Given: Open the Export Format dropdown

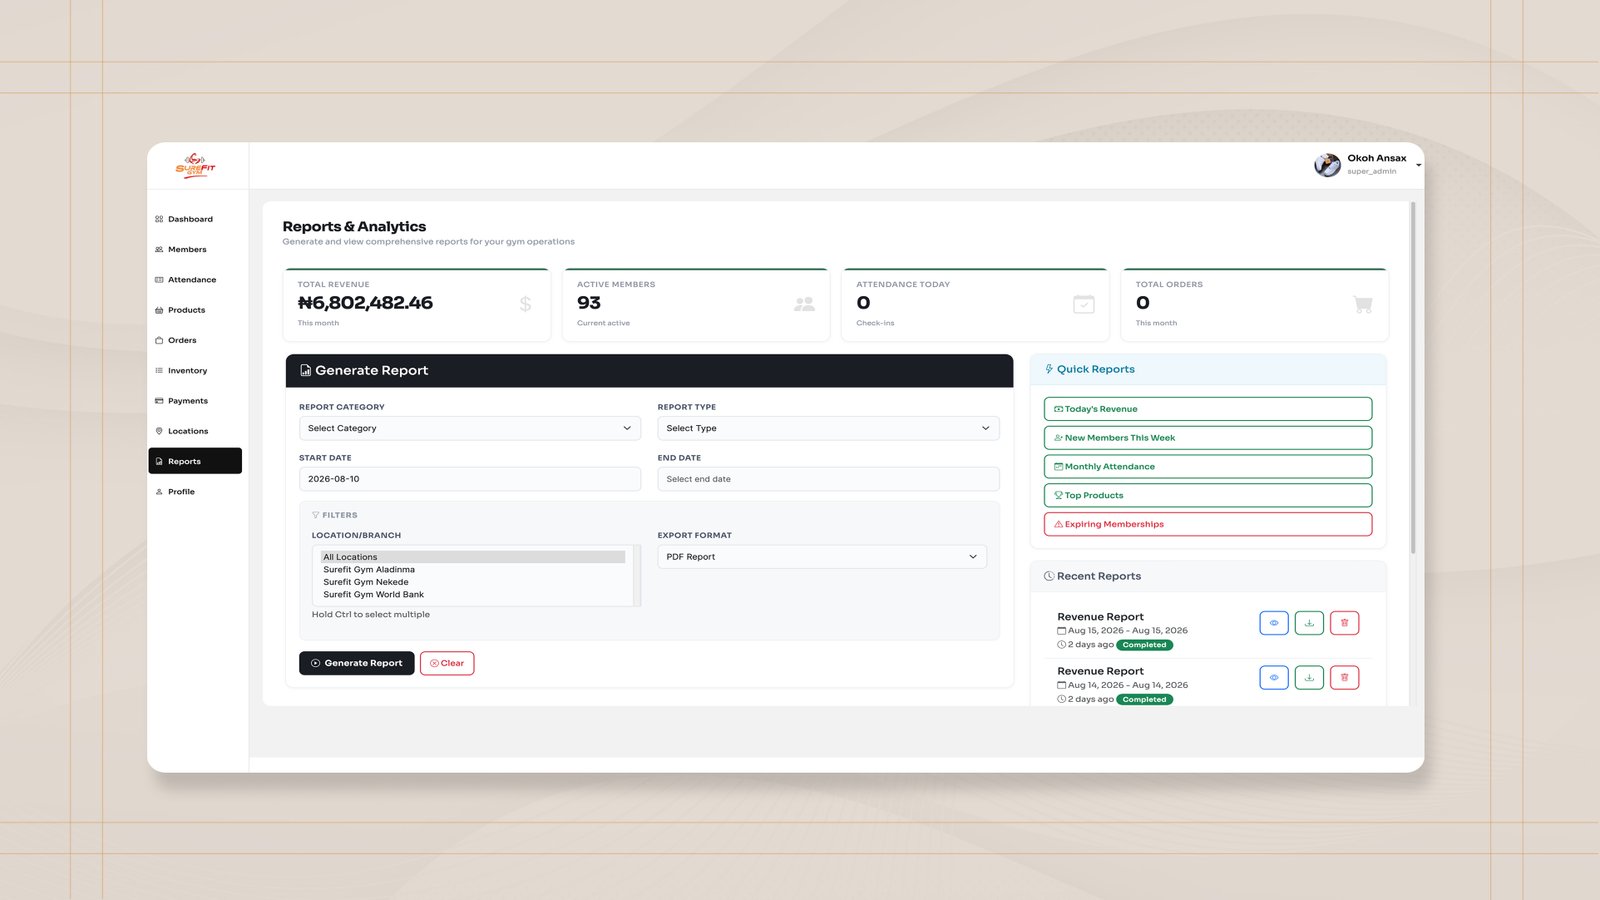Looking at the screenshot, I should 822,557.
